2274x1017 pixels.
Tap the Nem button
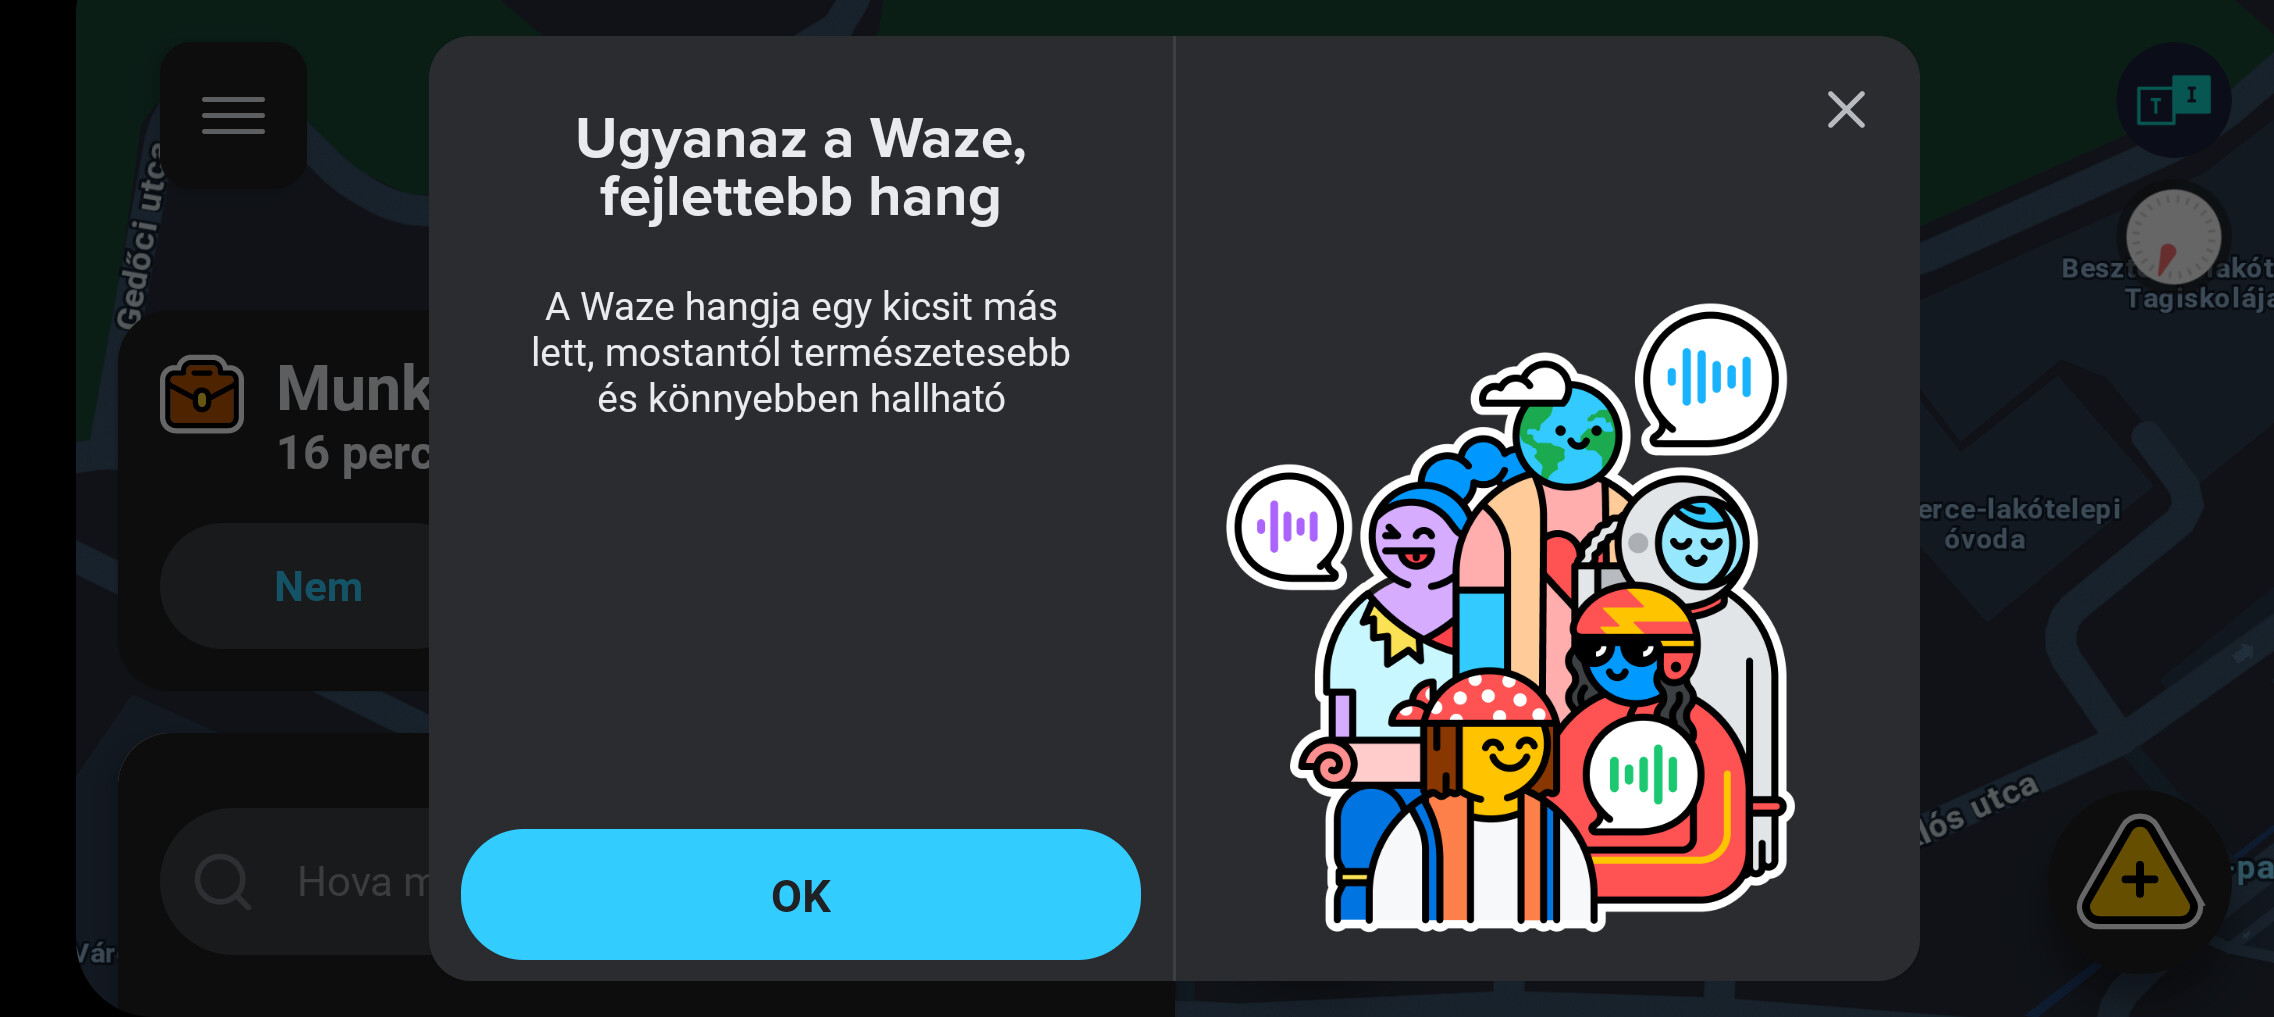(x=318, y=587)
